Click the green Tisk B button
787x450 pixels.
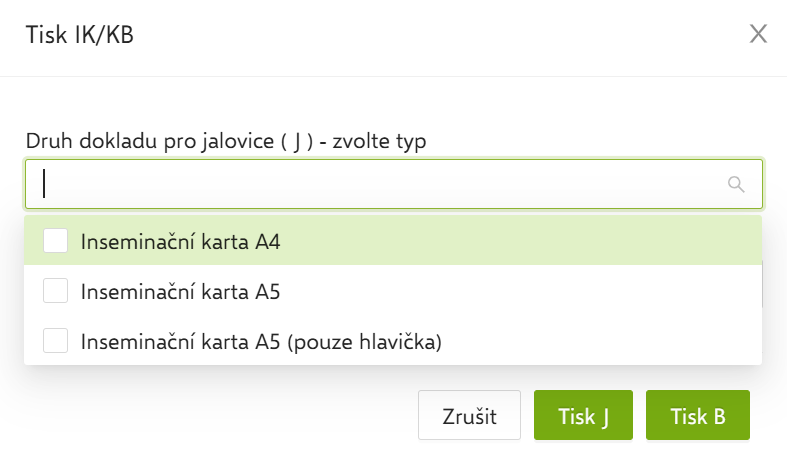pyautogui.click(x=698, y=416)
